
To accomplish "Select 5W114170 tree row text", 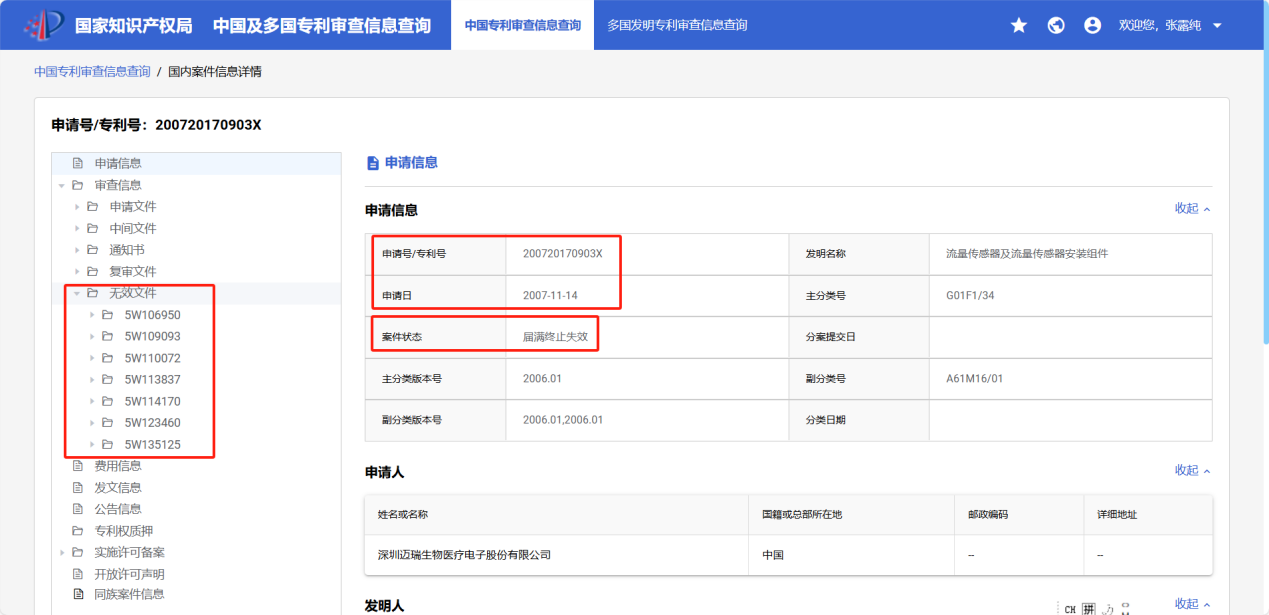I will pyautogui.click(x=153, y=401).
